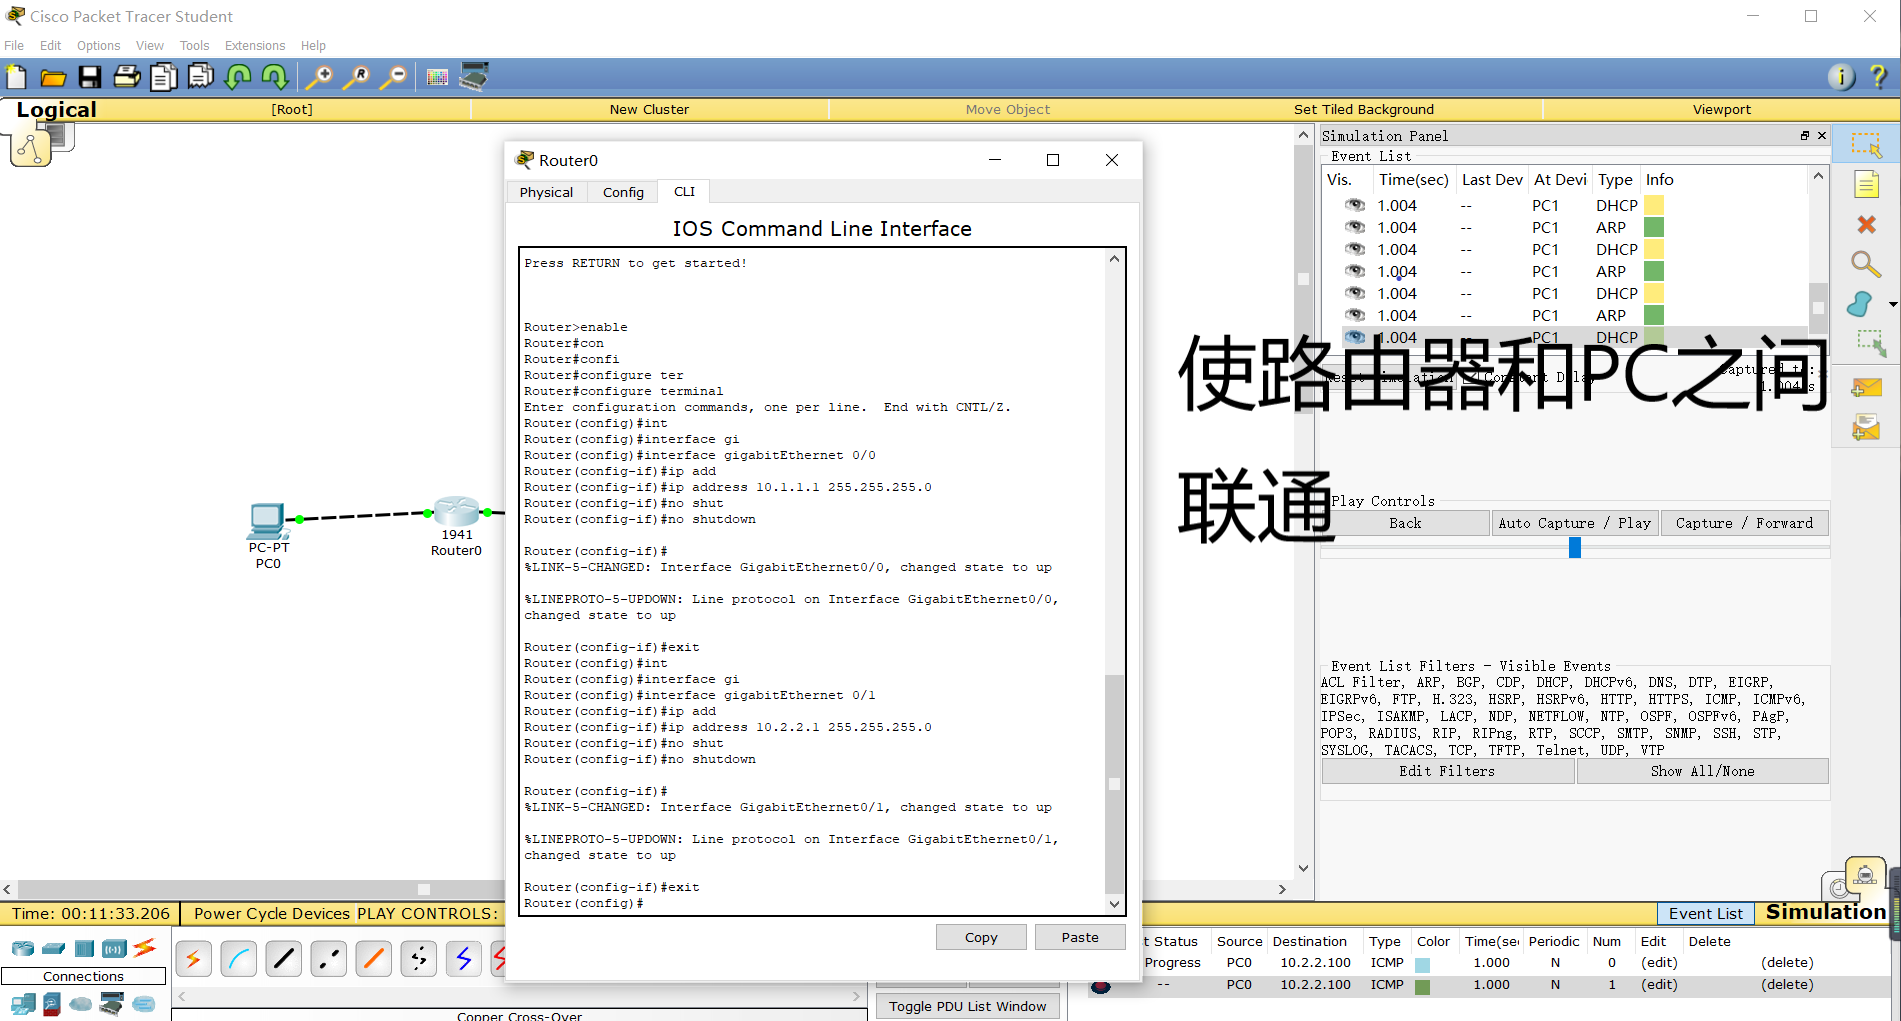Toggle the highlighted blue eye in selected event row
The width and height of the screenshot is (1901, 1021).
pyautogui.click(x=1354, y=337)
